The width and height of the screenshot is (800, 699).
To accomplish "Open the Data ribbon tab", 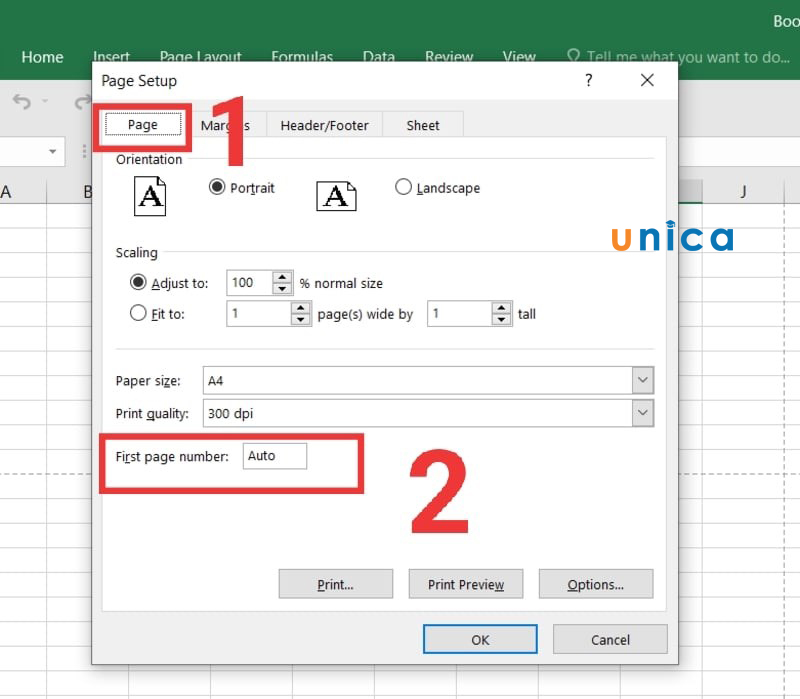I will 379,55.
